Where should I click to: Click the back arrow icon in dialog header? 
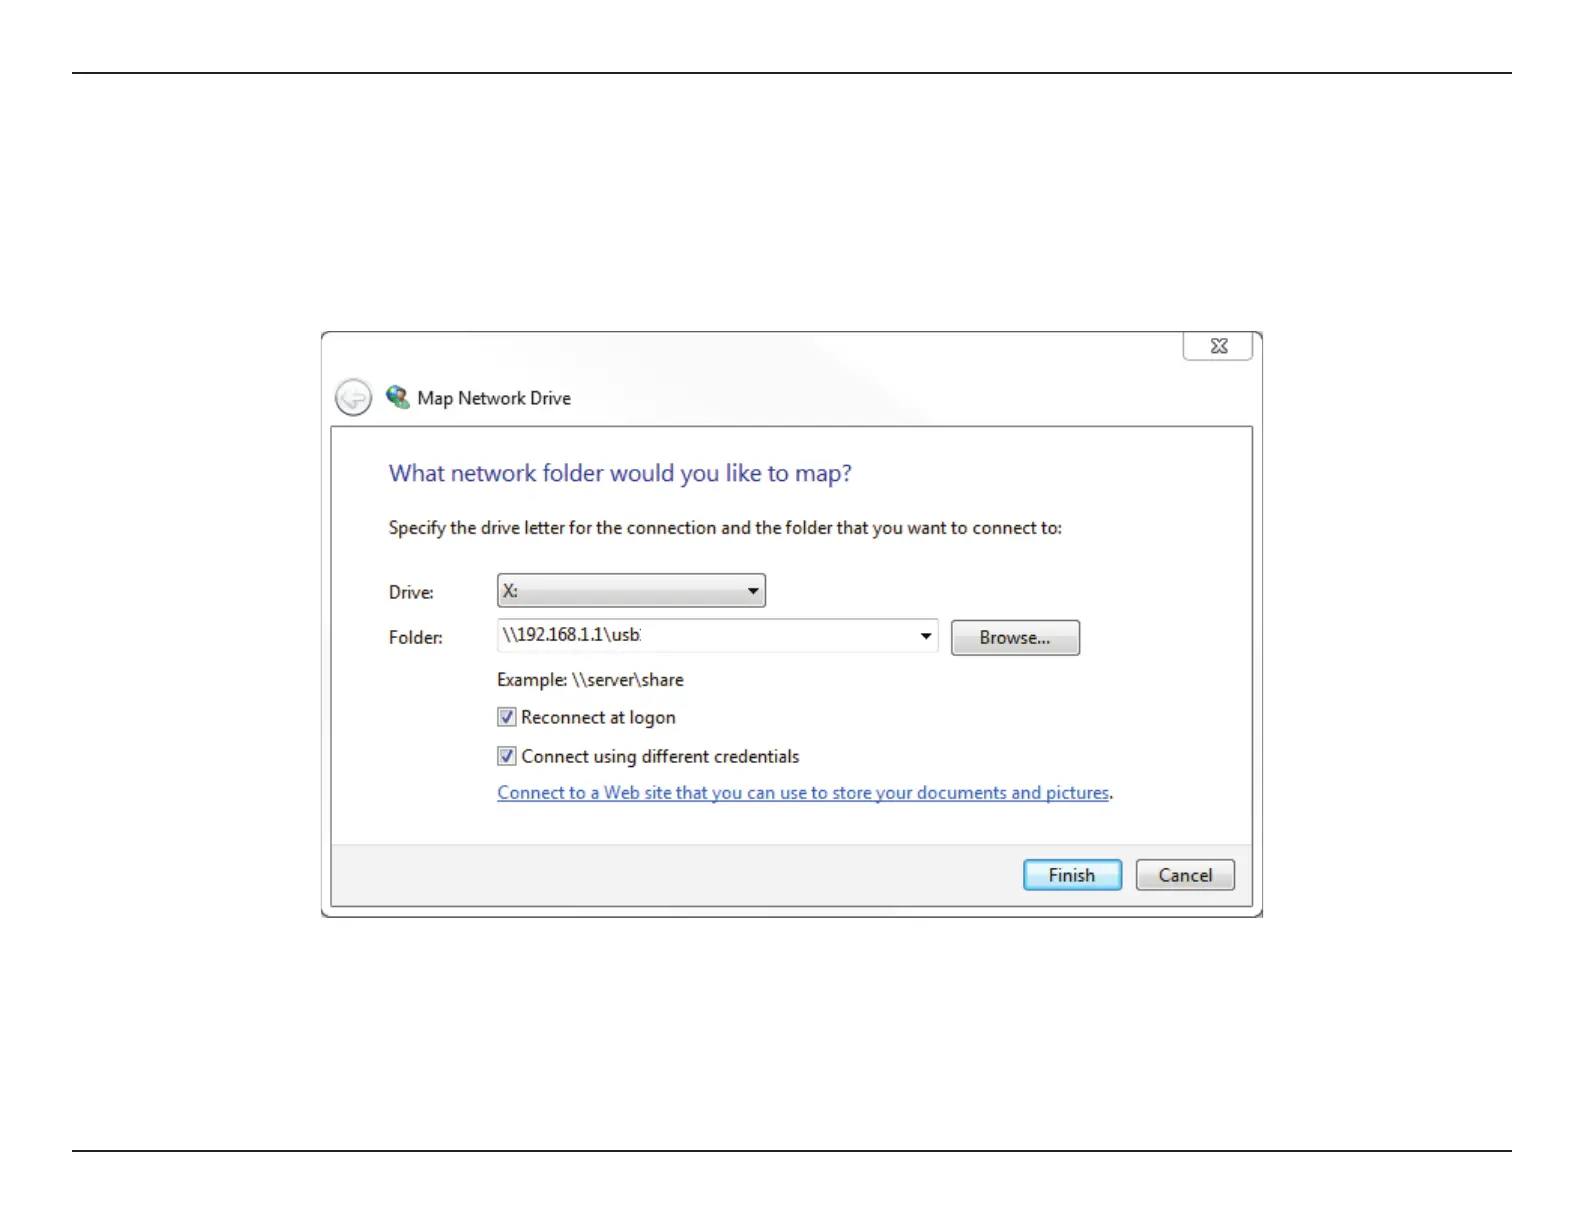point(353,398)
